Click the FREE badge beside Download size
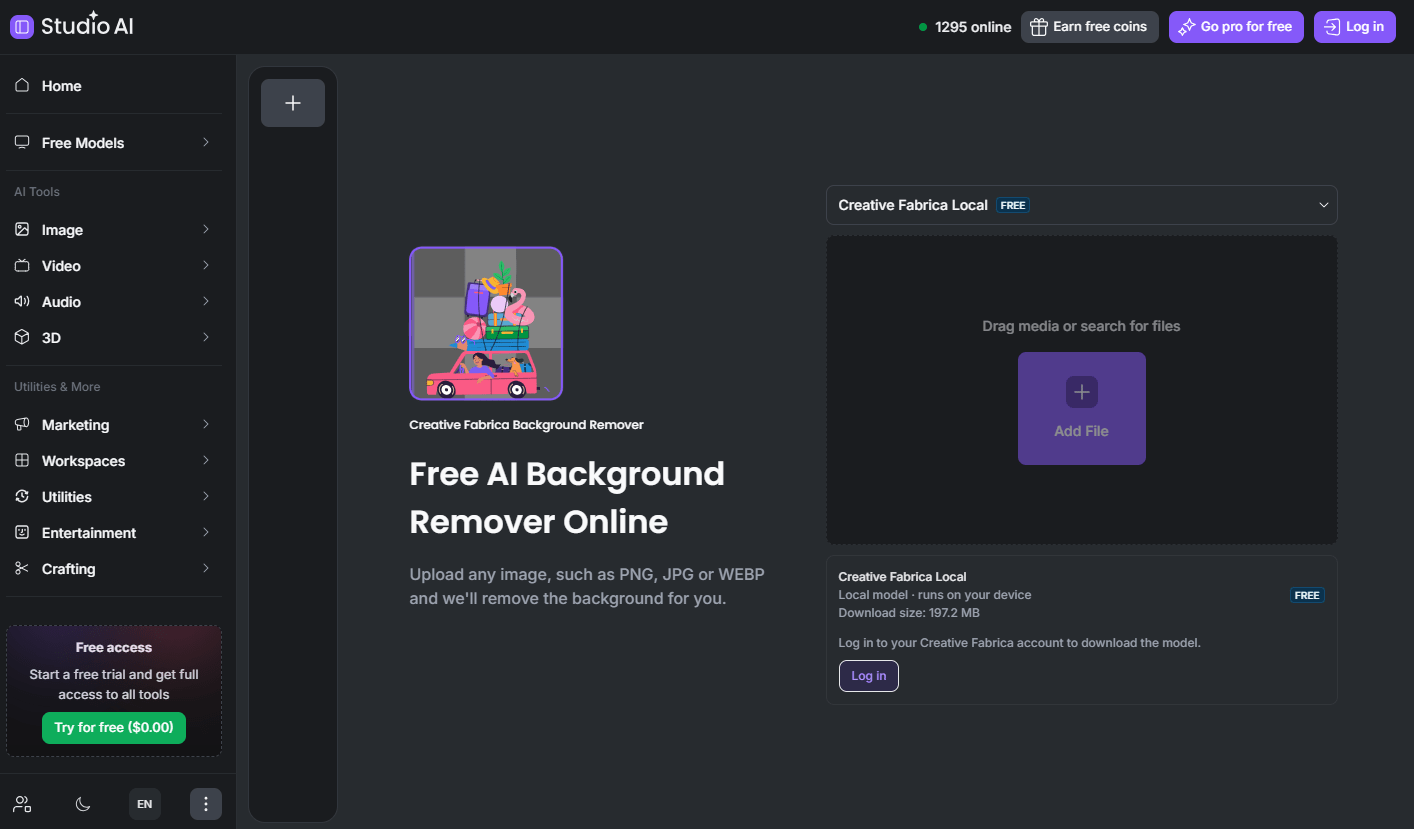The height and width of the screenshot is (829, 1414). click(x=1307, y=595)
